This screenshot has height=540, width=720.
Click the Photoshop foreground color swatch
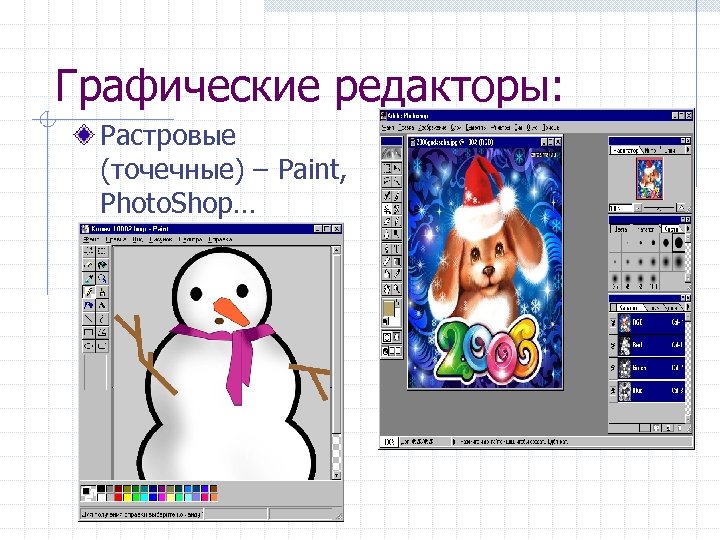(x=388, y=308)
